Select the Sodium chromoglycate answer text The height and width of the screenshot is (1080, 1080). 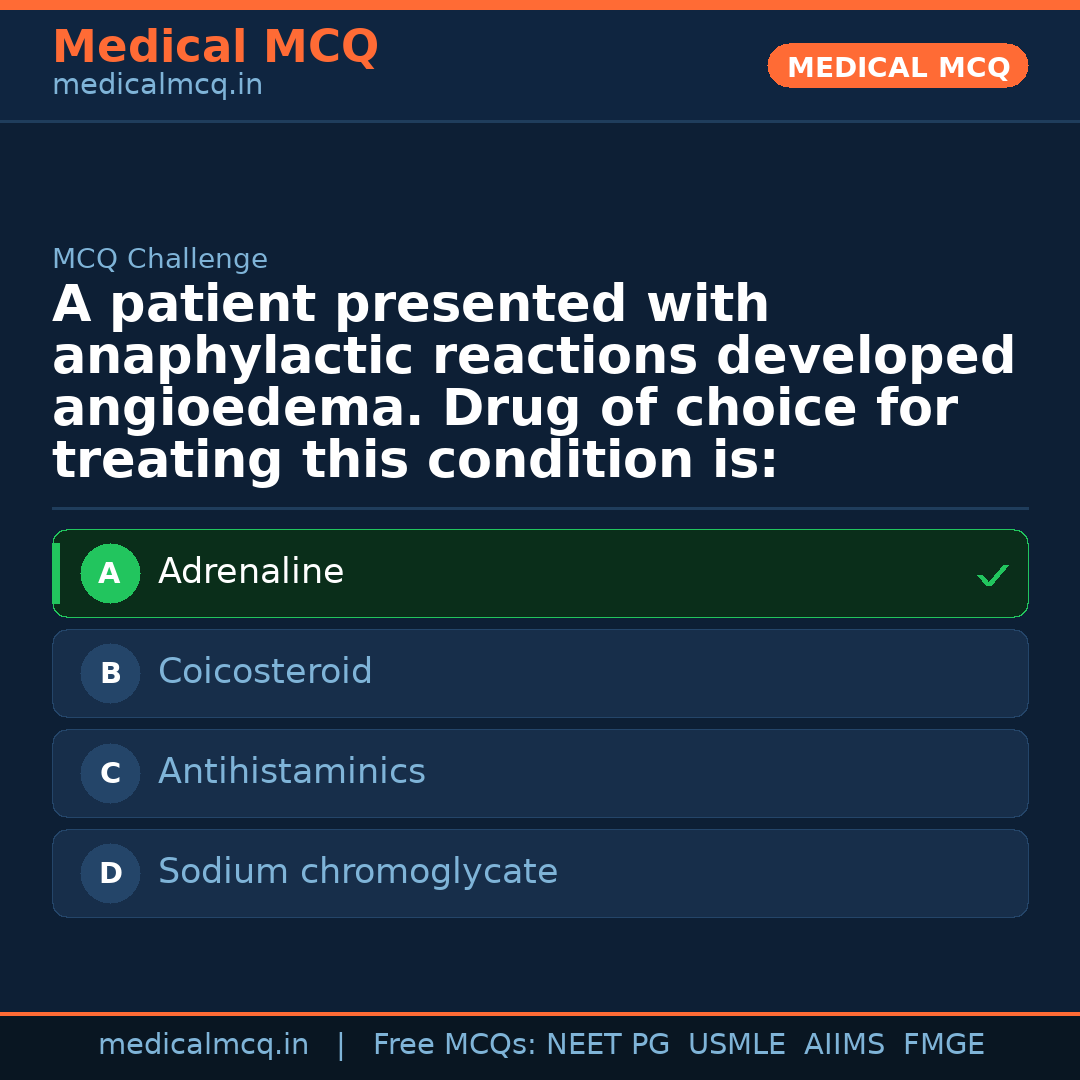(358, 872)
